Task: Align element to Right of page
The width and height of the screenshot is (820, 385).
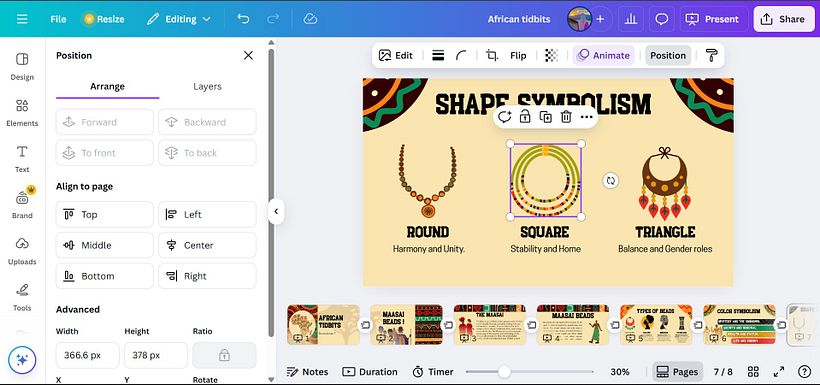Action: coord(207,276)
